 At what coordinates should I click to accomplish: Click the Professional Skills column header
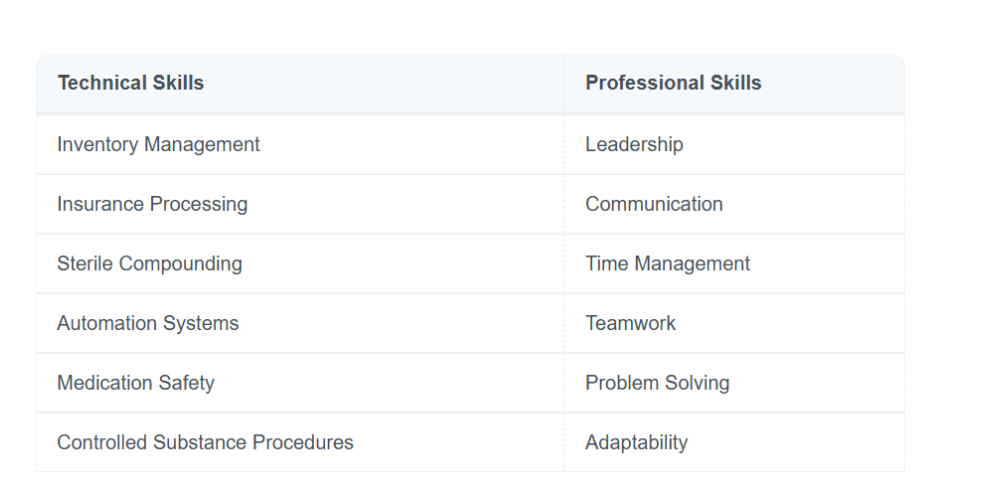(x=735, y=84)
